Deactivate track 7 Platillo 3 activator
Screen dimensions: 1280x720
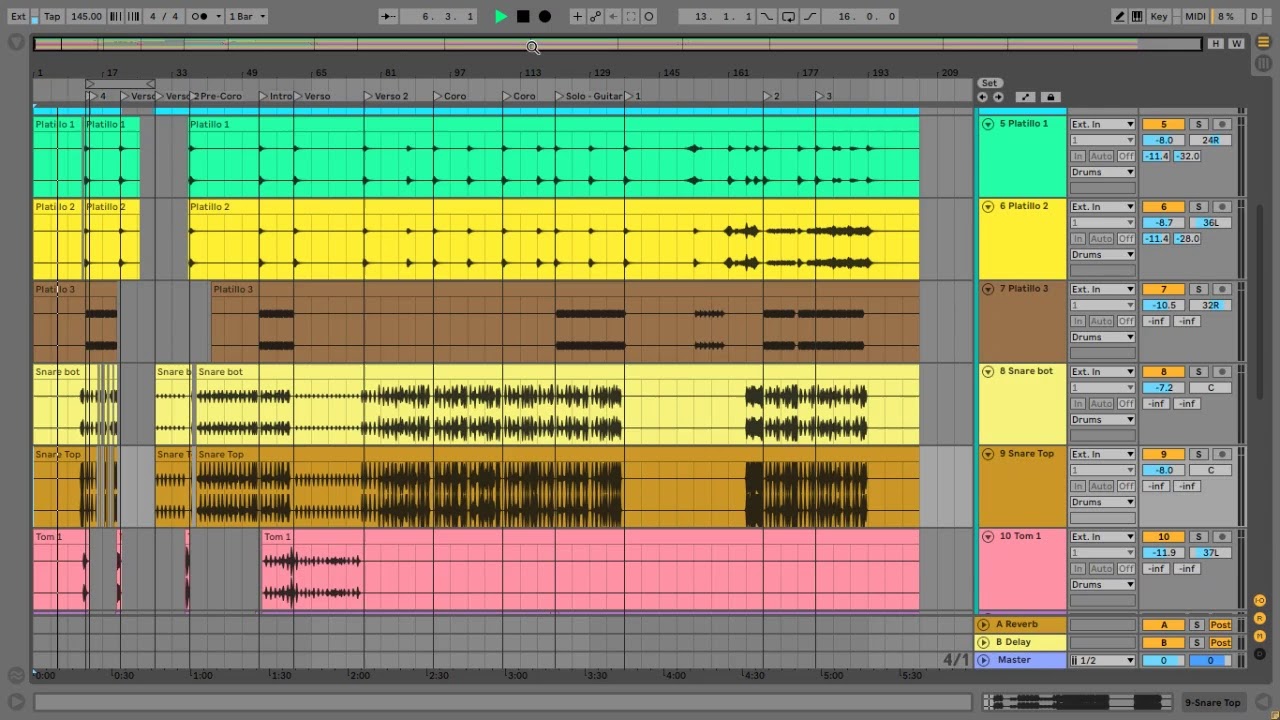pos(1163,289)
